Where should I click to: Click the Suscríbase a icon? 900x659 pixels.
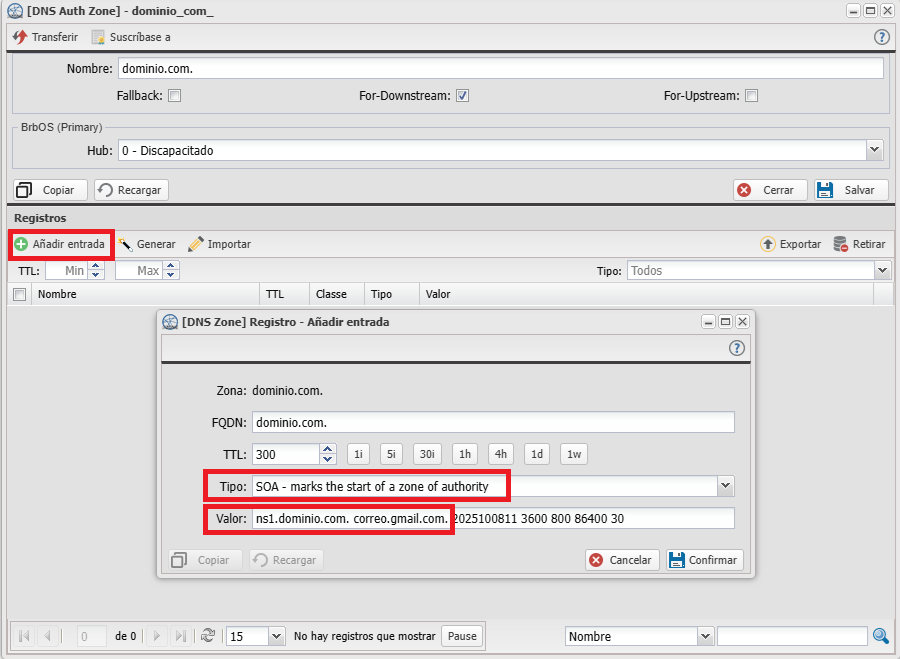98,37
